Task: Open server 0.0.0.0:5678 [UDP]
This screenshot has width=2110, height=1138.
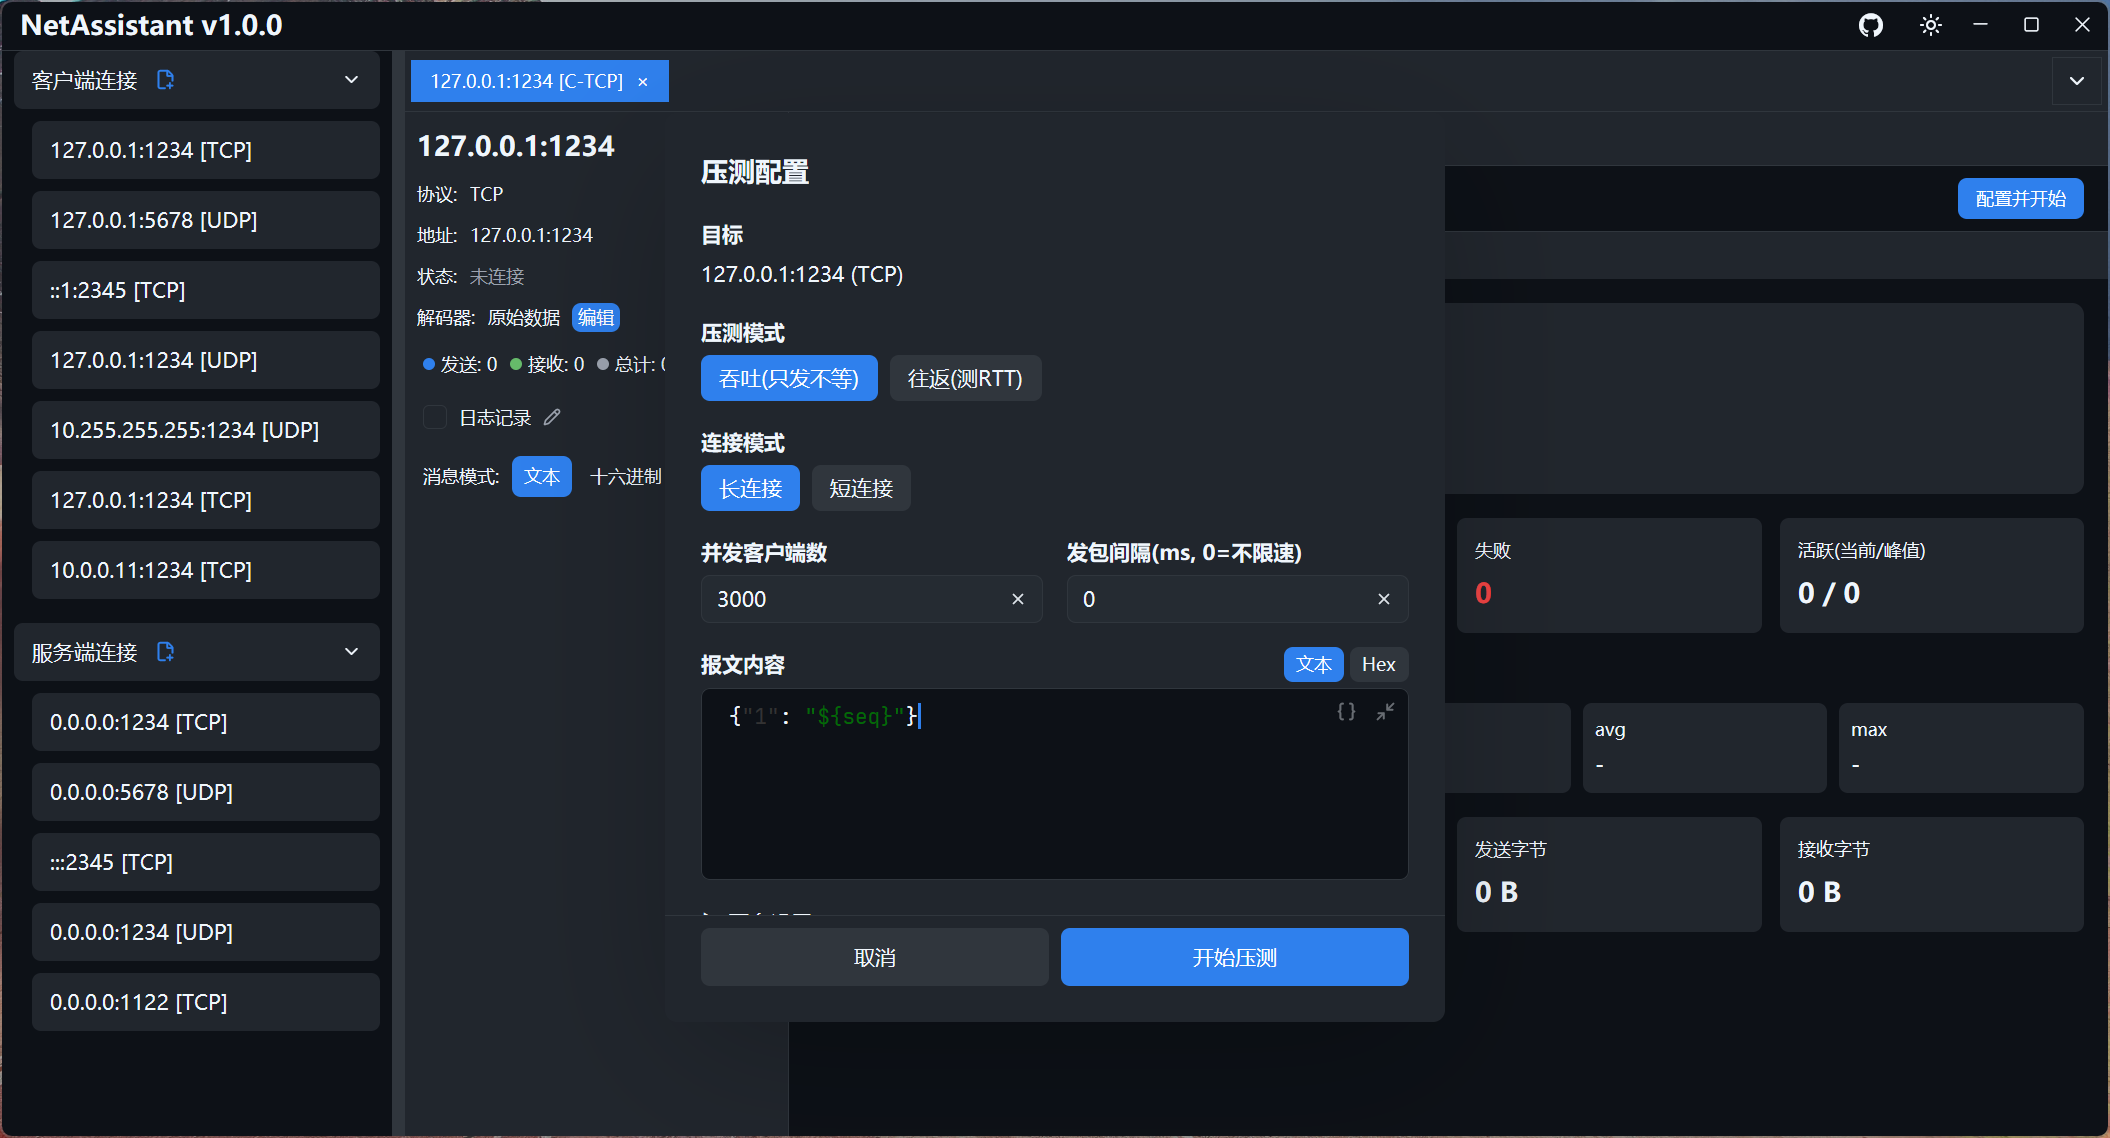Action: [x=206, y=792]
